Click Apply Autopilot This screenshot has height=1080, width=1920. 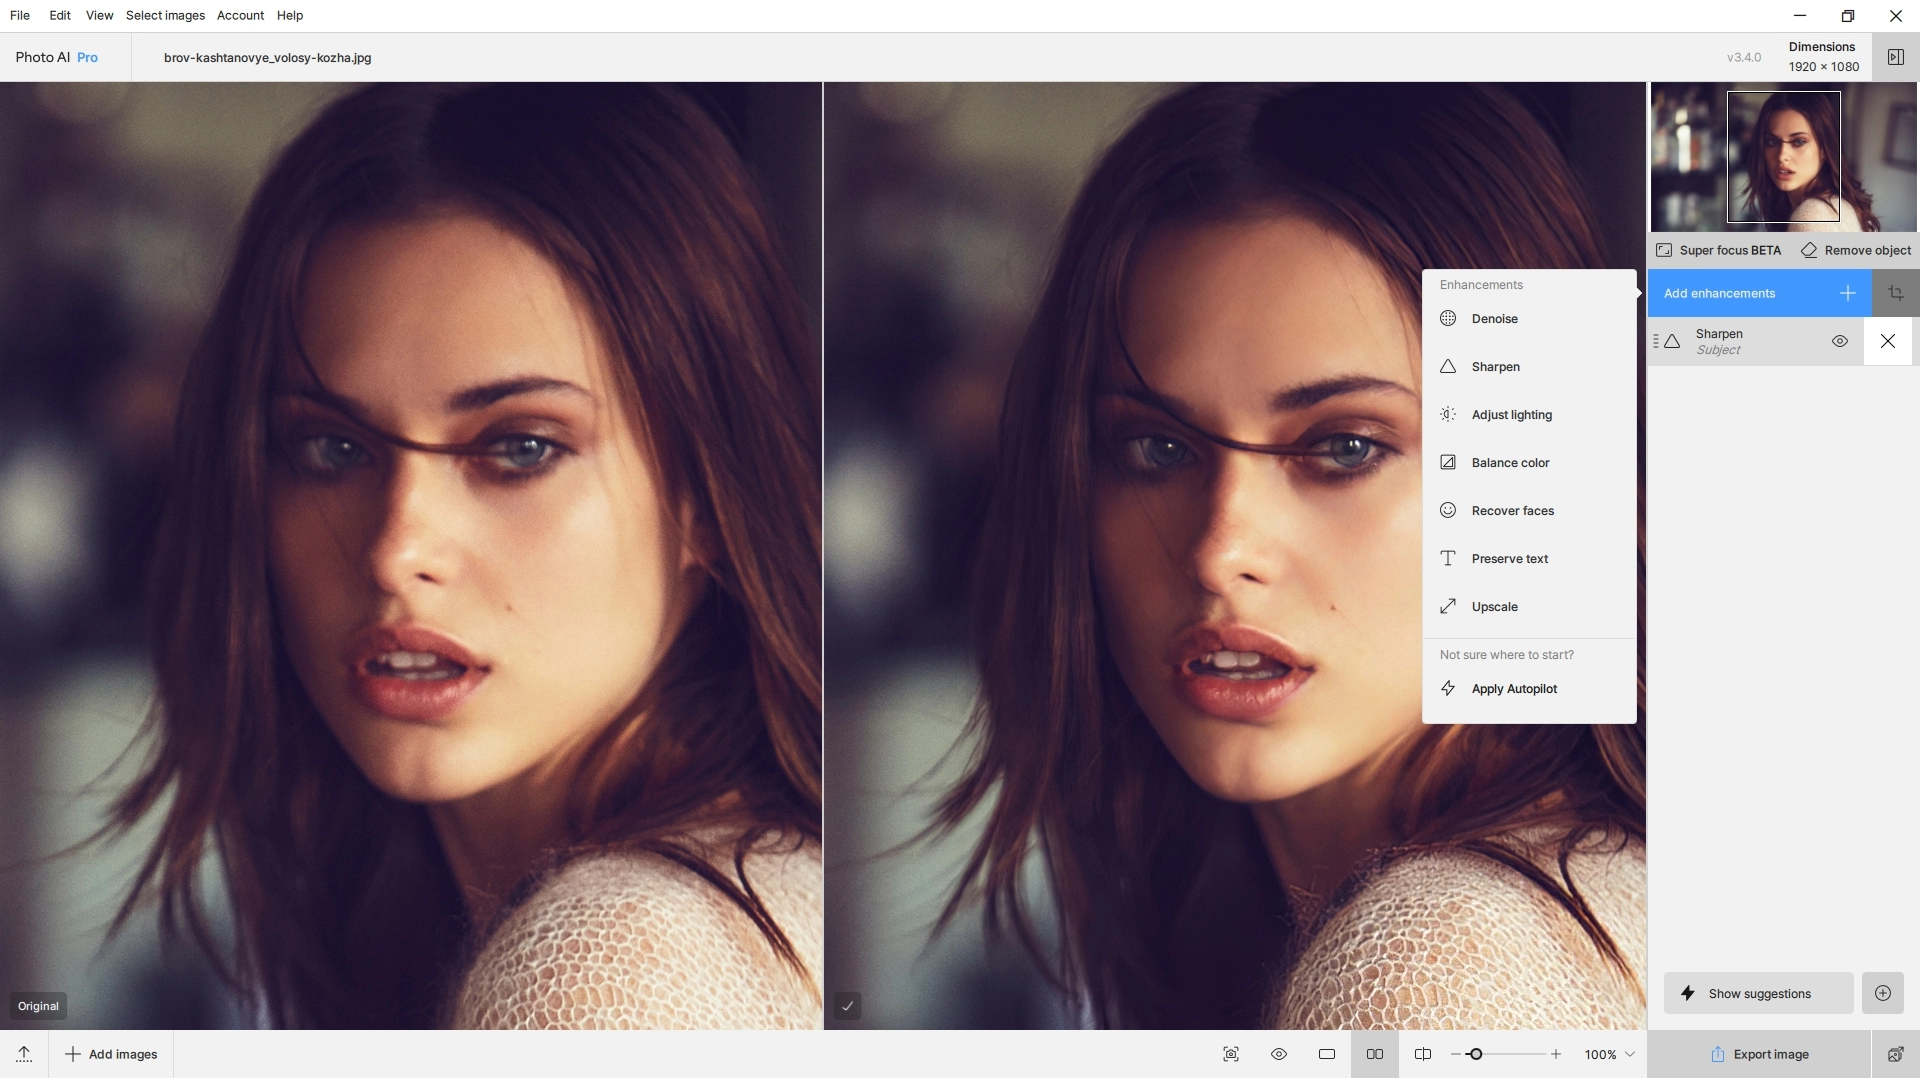[x=1513, y=689]
